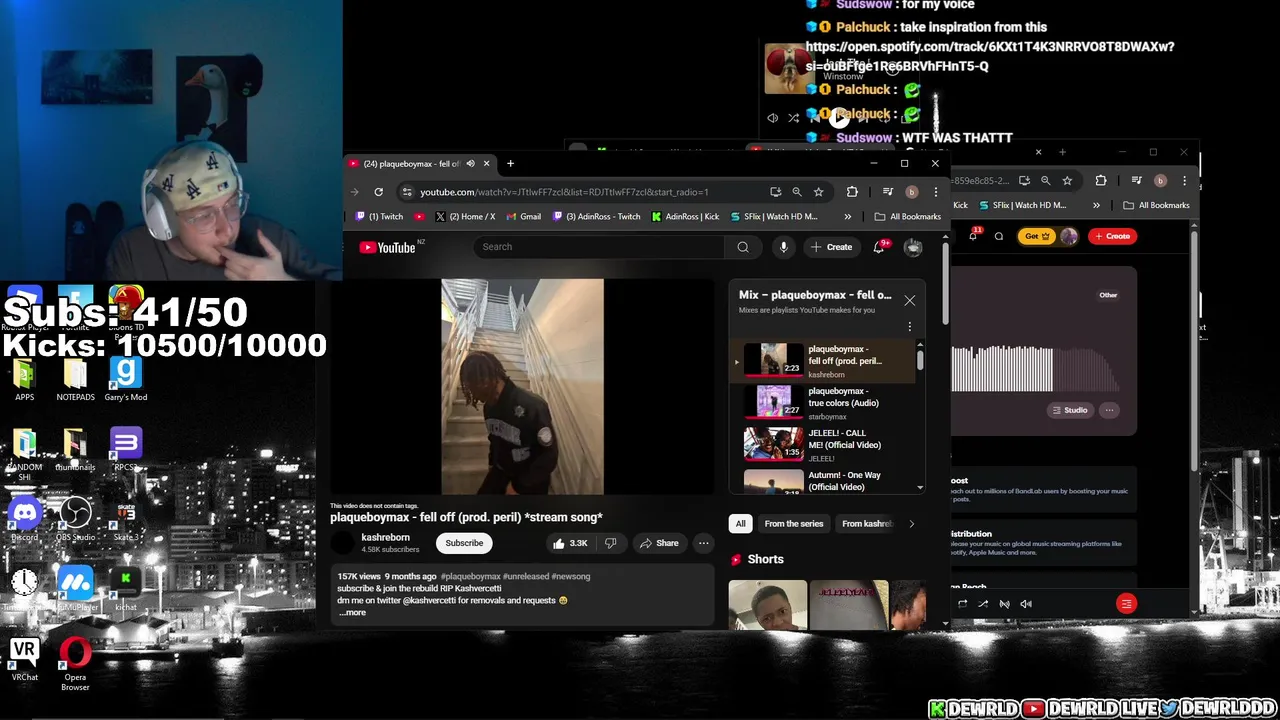Click BandLab red Create button
Viewport: 1280px width, 720px height.
coord(1111,237)
